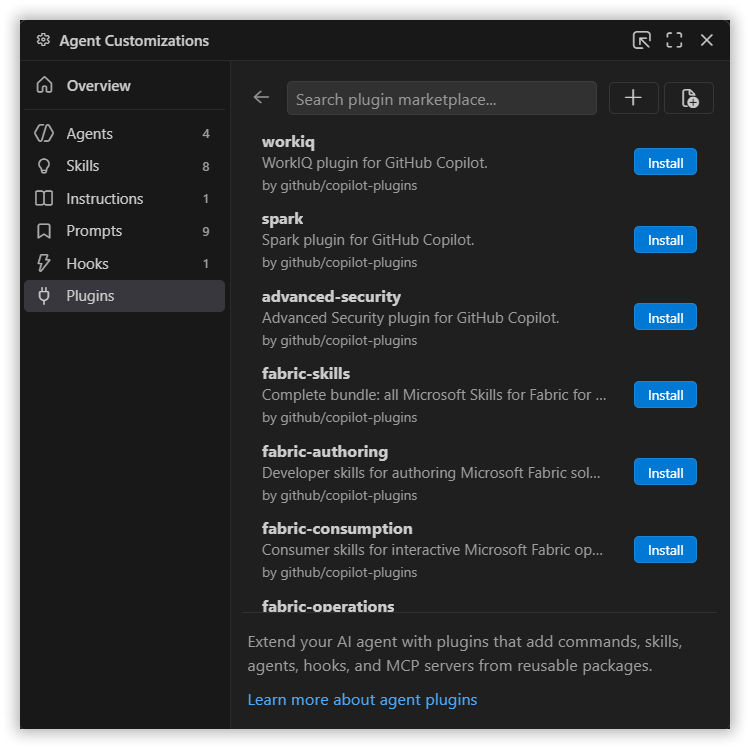Install the fabric-authoring plugin

[x=665, y=472]
